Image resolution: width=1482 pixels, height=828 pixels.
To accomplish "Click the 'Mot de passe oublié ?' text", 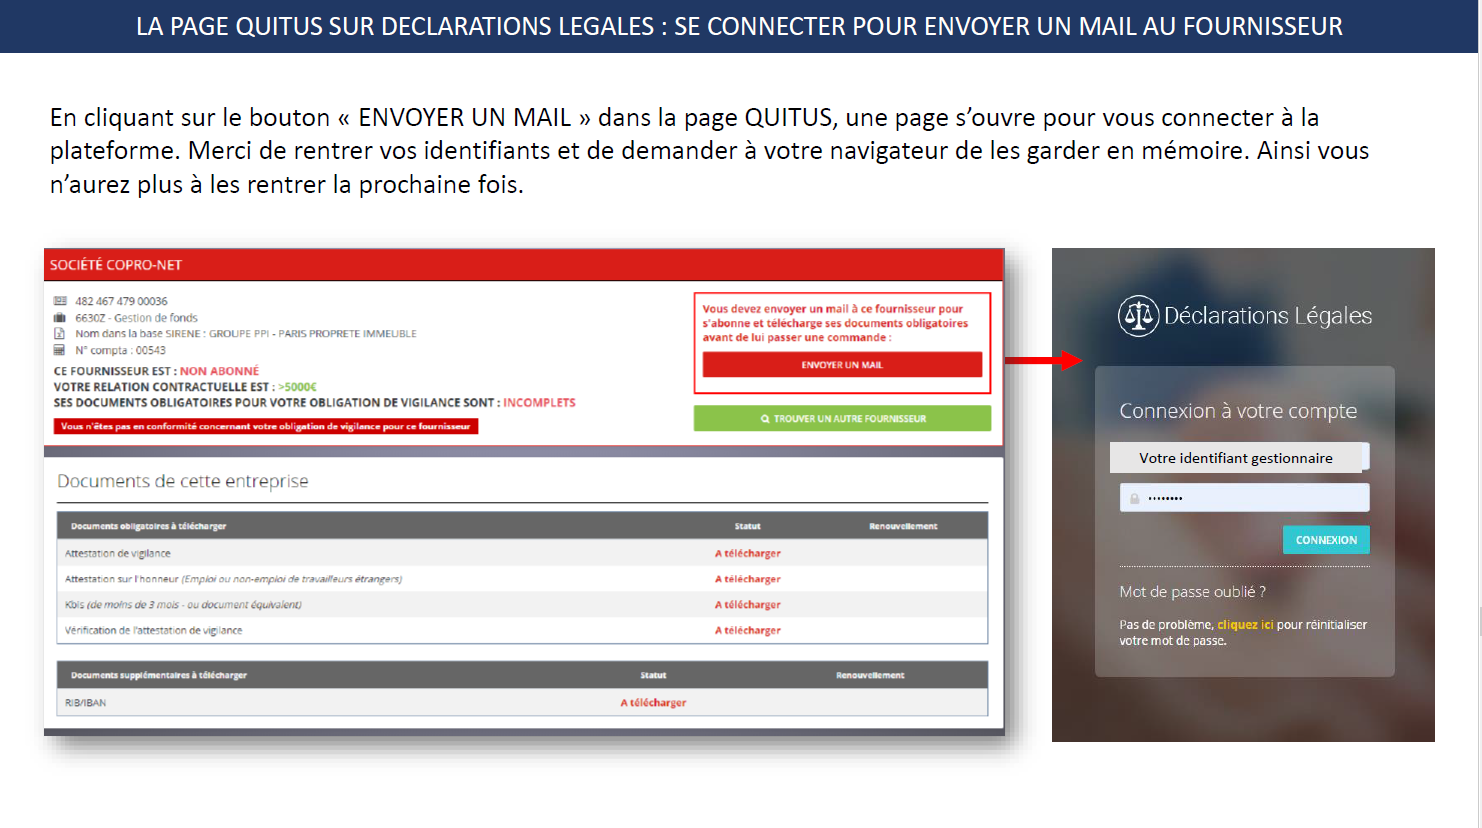I will pos(1192,592).
